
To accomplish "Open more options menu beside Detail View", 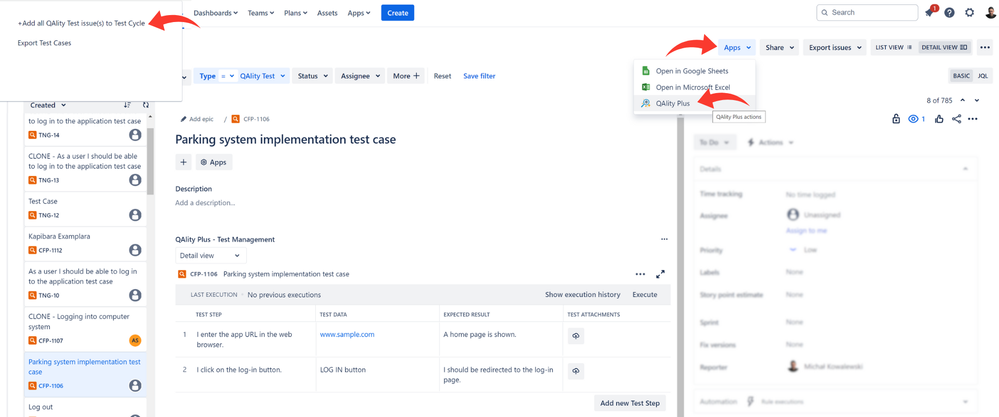I will click(986, 47).
